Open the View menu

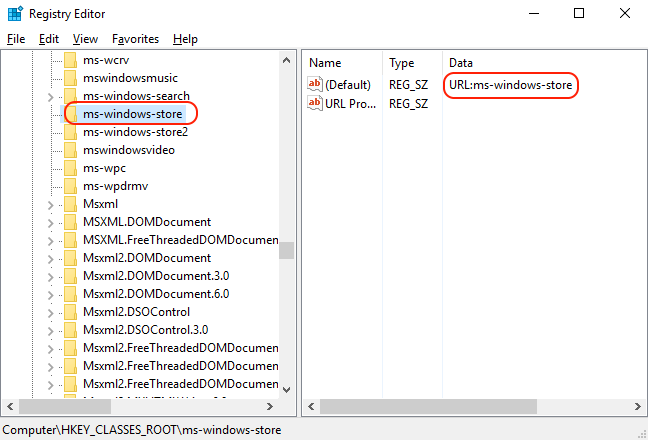coord(86,39)
